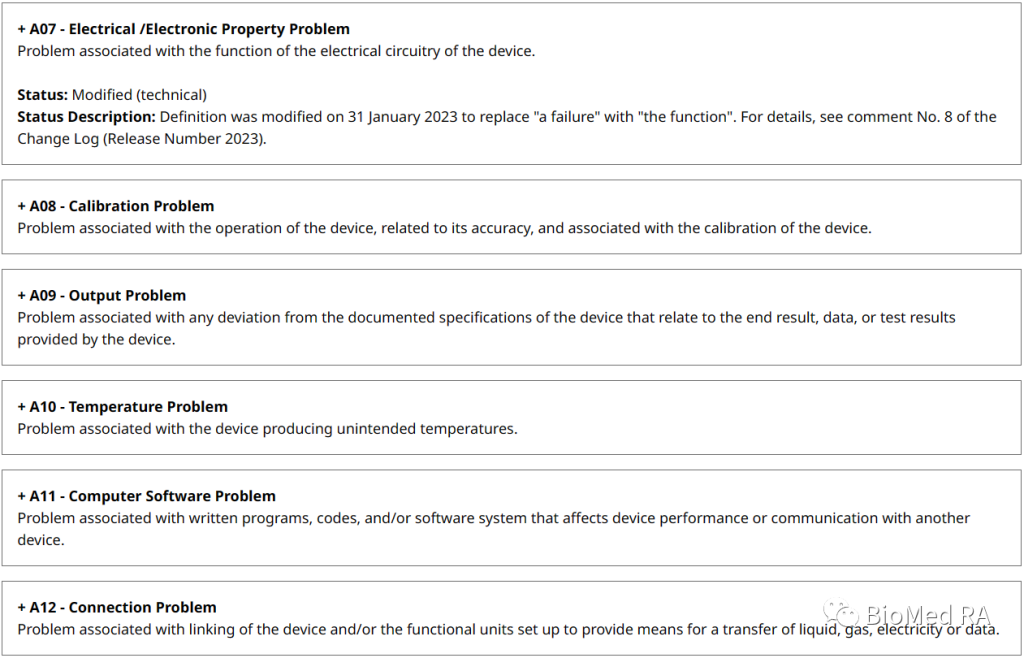Open the Computer Software Problem heading
The width and height of the screenshot is (1024, 658).
[x=172, y=496]
